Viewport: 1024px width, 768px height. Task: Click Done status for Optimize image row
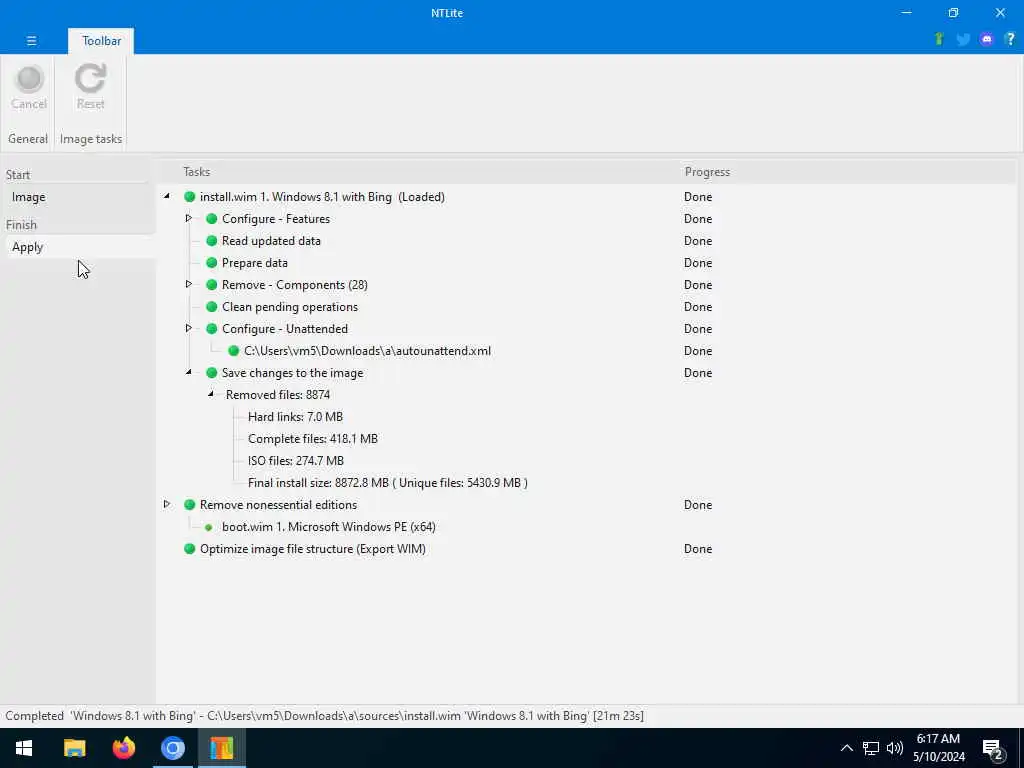pyautogui.click(x=697, y=549)
